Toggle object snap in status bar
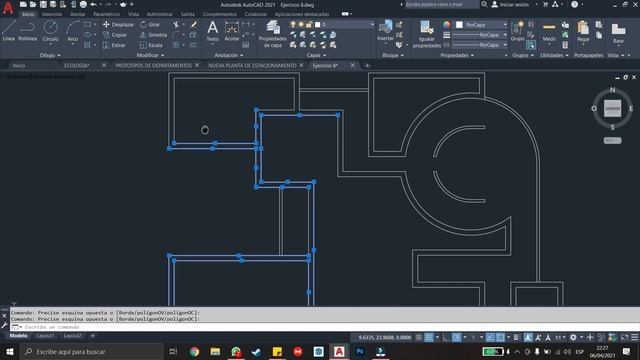The image size is (640, 360). tap(500, 337)
